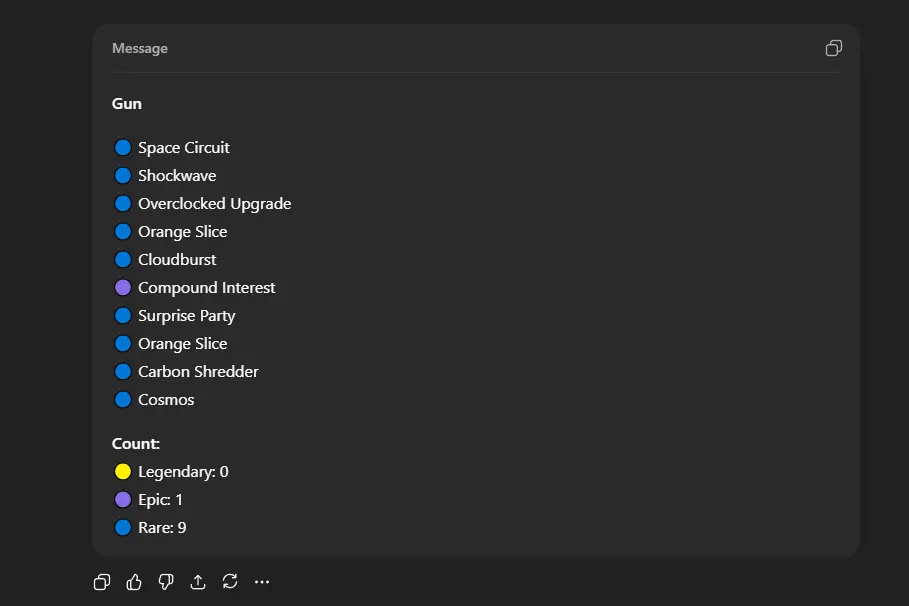Image resolution: width=909 pixels, height=606 pixels.
Task: Select the Cloudburst item
Action: pyautogui.click(x=177, y=260)
